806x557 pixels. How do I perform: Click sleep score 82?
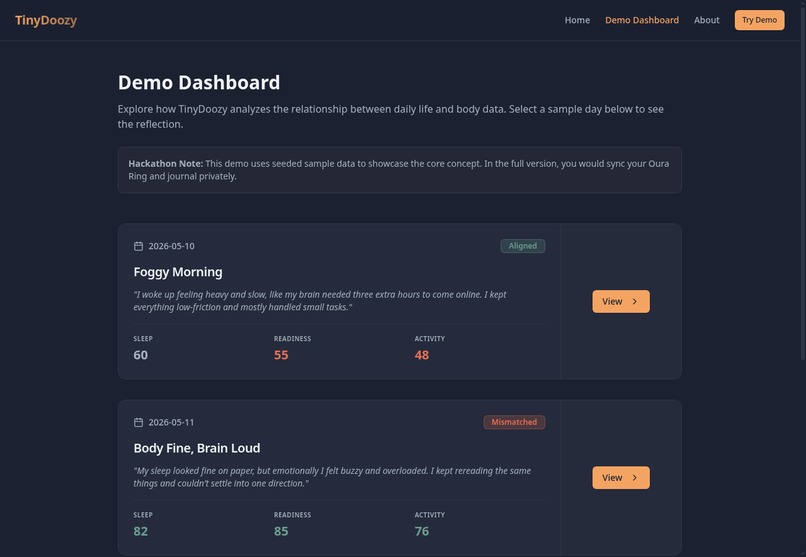tap(140, 531)
